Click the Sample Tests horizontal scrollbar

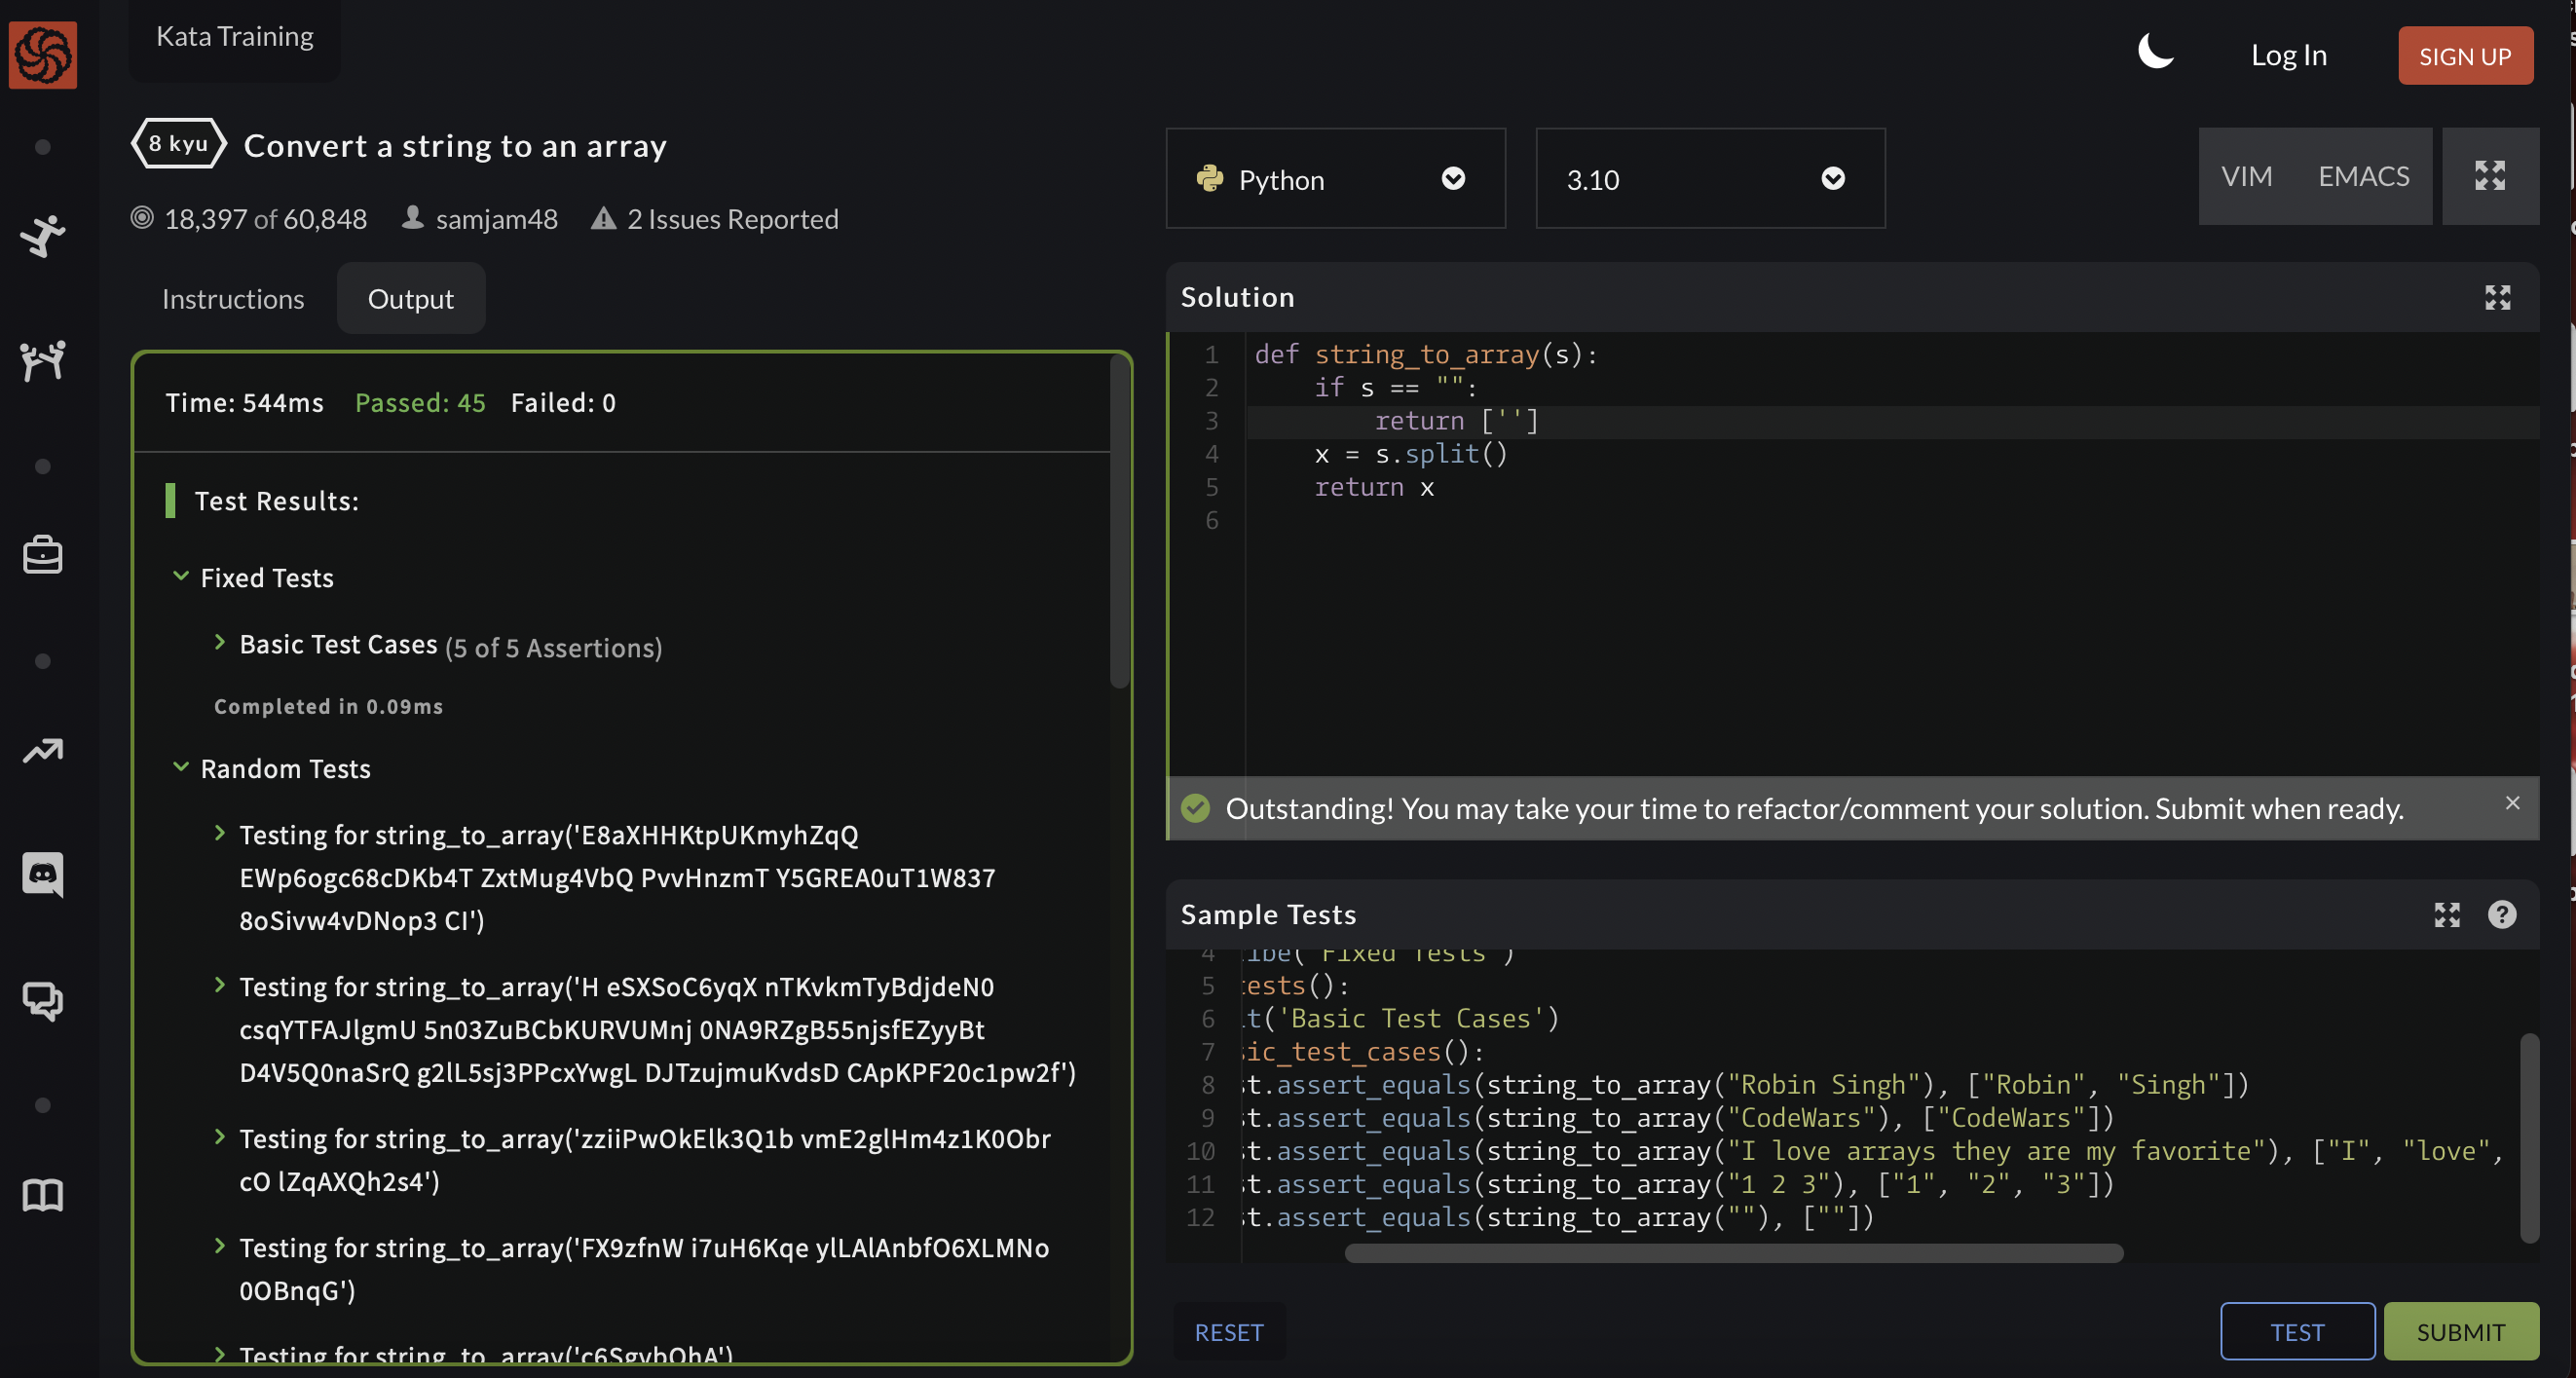point(1733,1253)
